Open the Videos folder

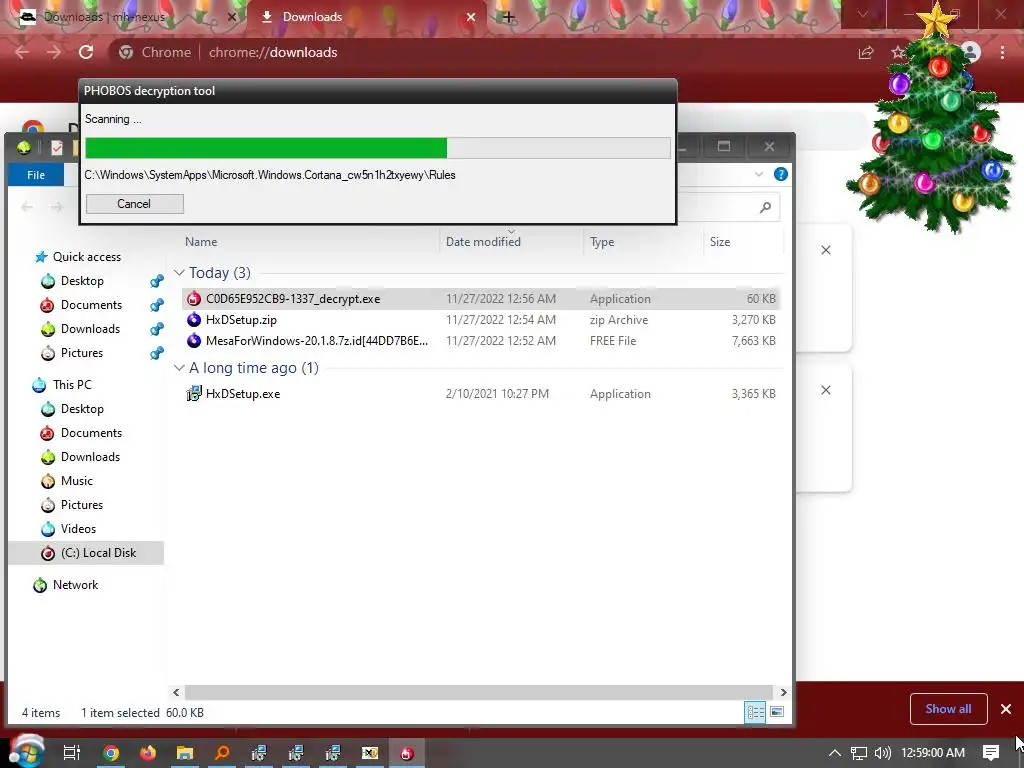click(78, 529)
